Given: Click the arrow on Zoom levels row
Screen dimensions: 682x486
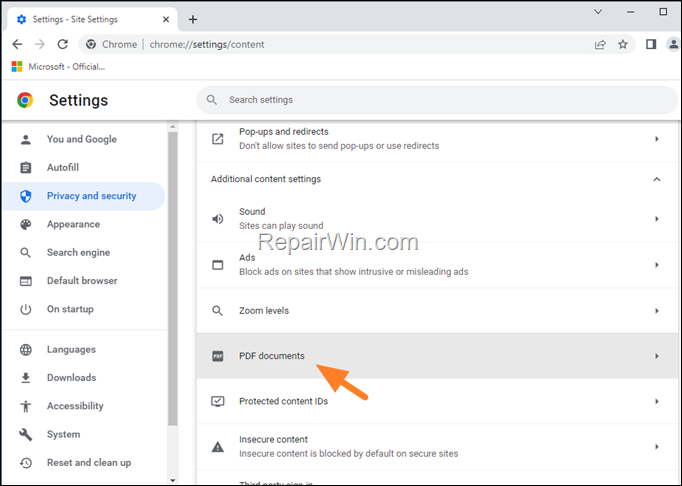Looking at the screenshot, I should tap(657, 311).
